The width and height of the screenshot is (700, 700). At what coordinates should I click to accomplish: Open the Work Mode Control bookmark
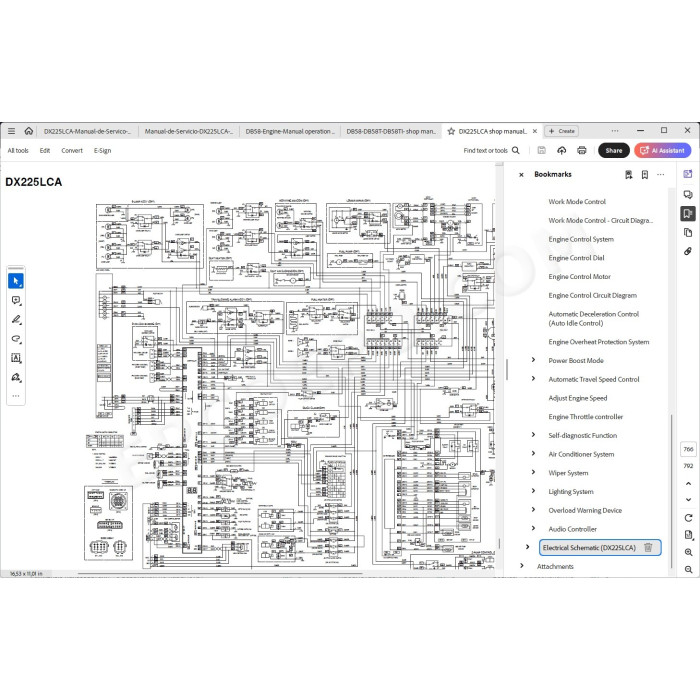pos(577,202)
